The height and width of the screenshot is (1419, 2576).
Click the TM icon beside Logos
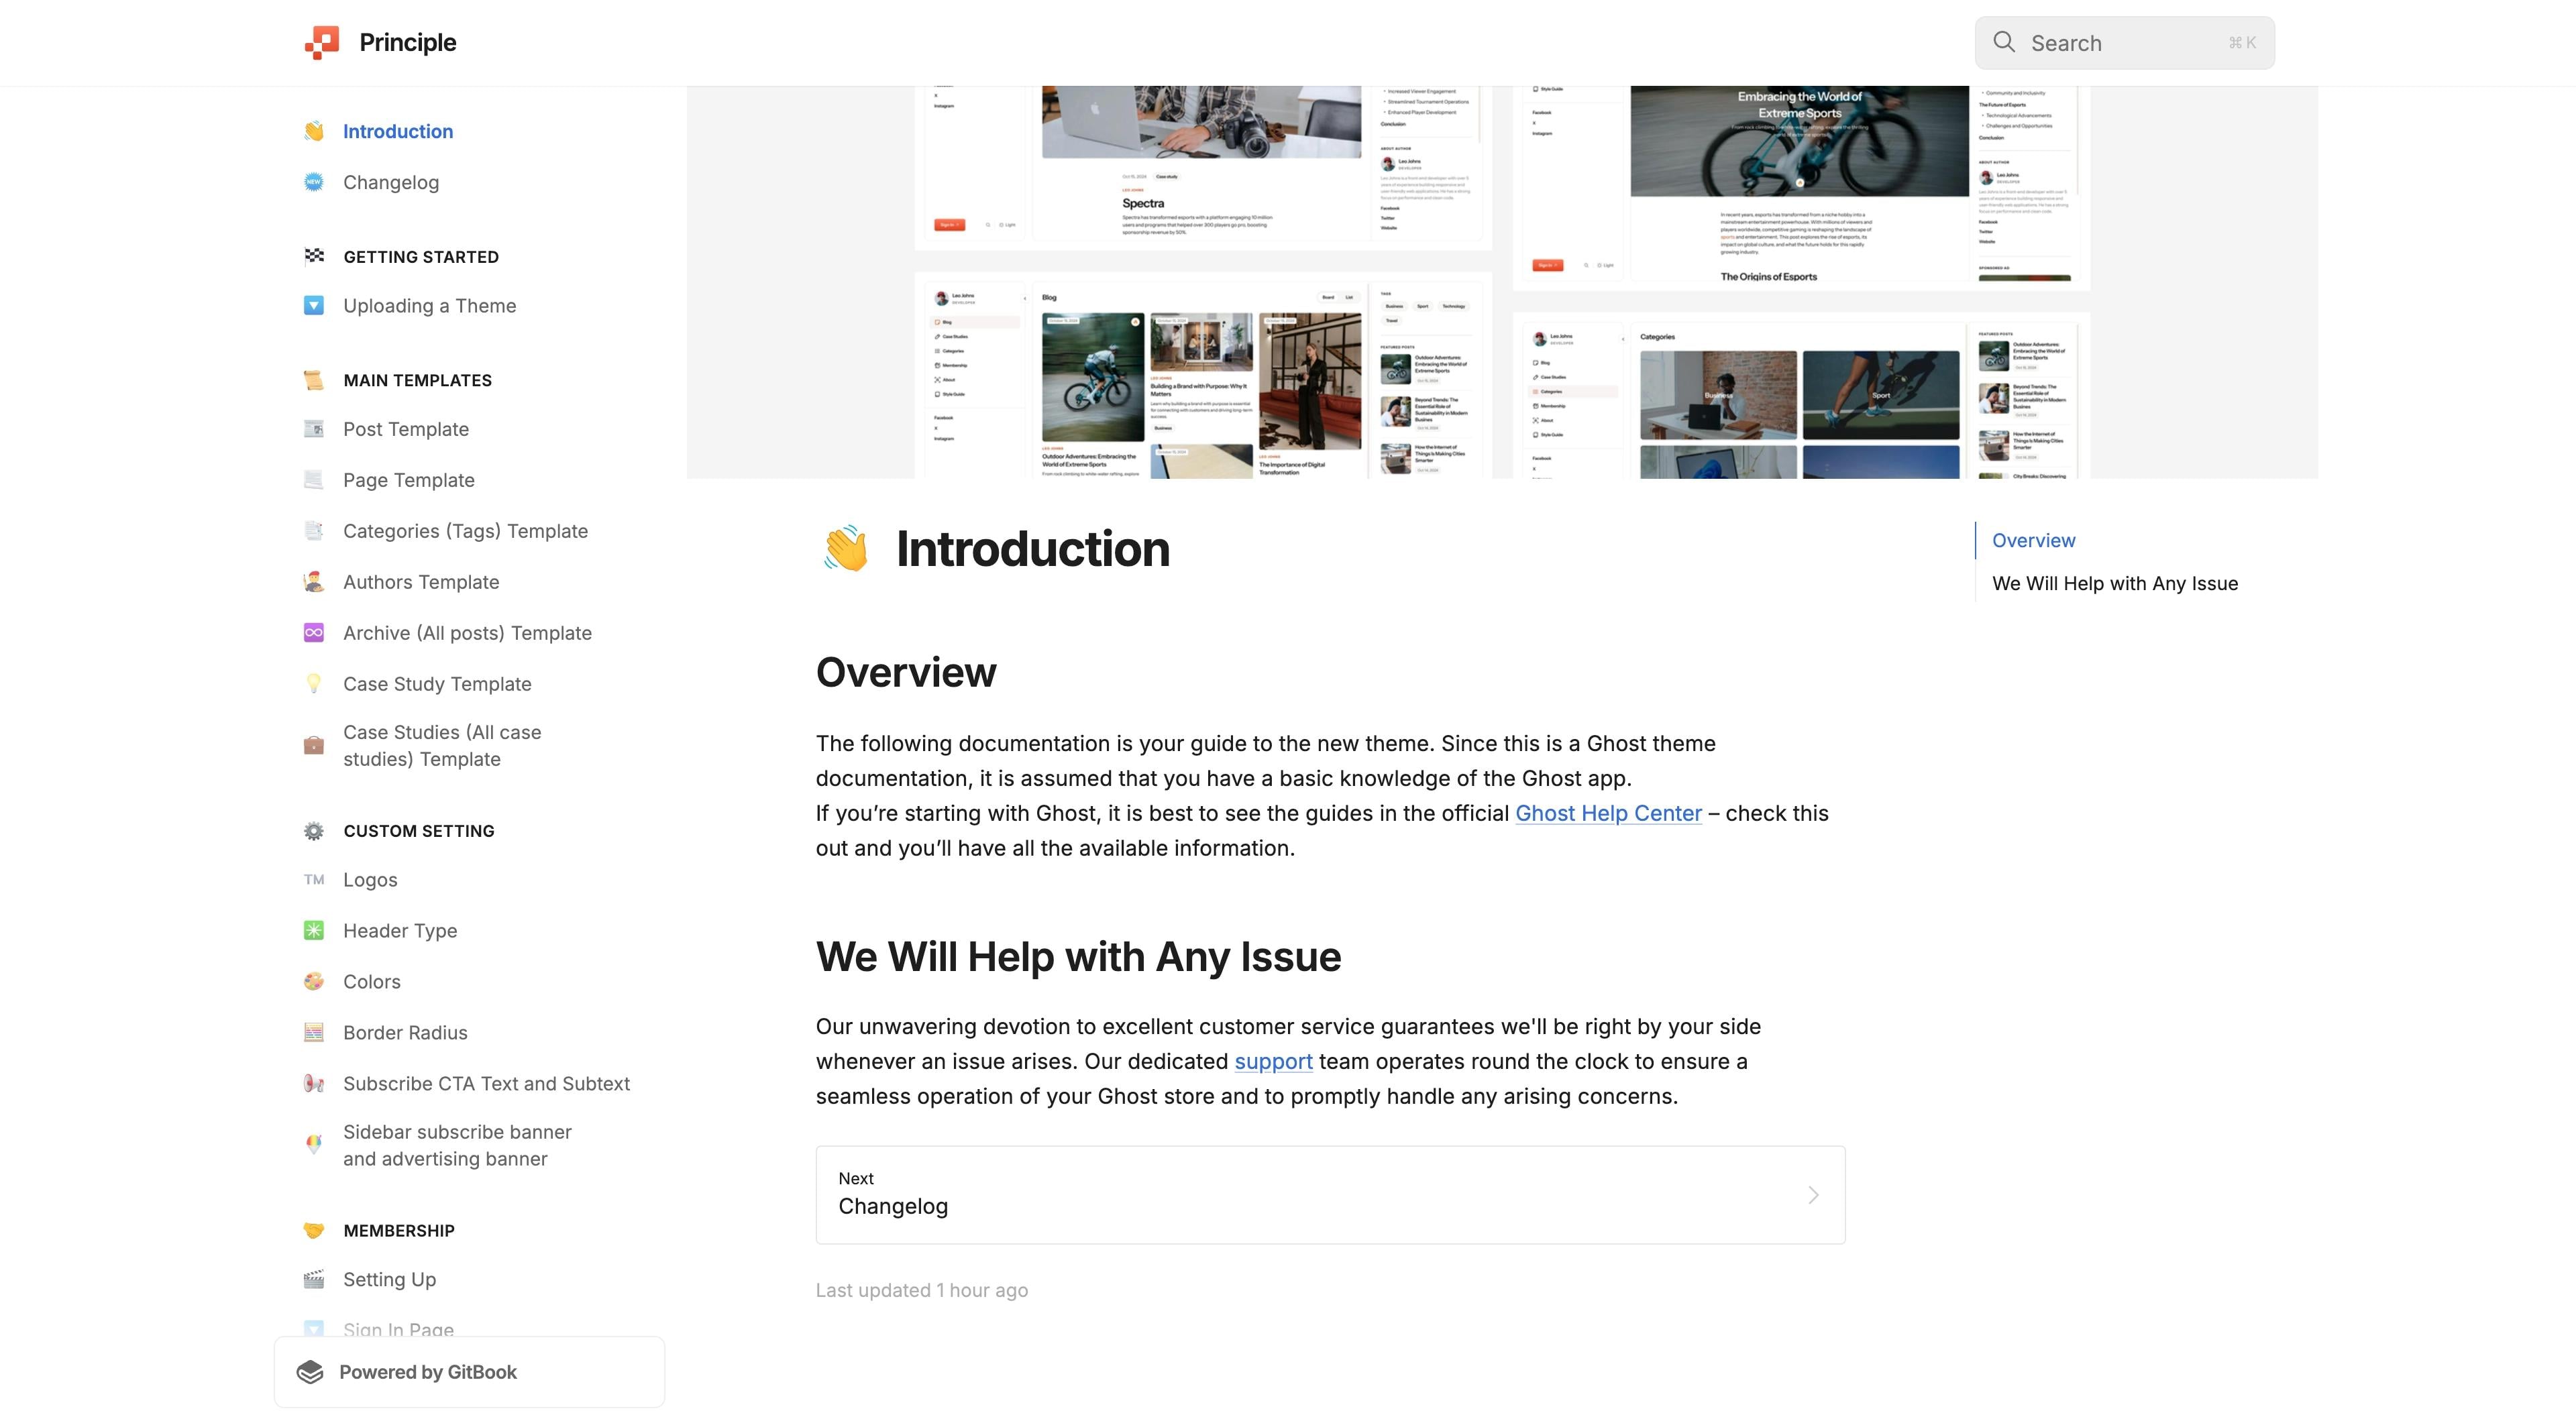(314, 880)
